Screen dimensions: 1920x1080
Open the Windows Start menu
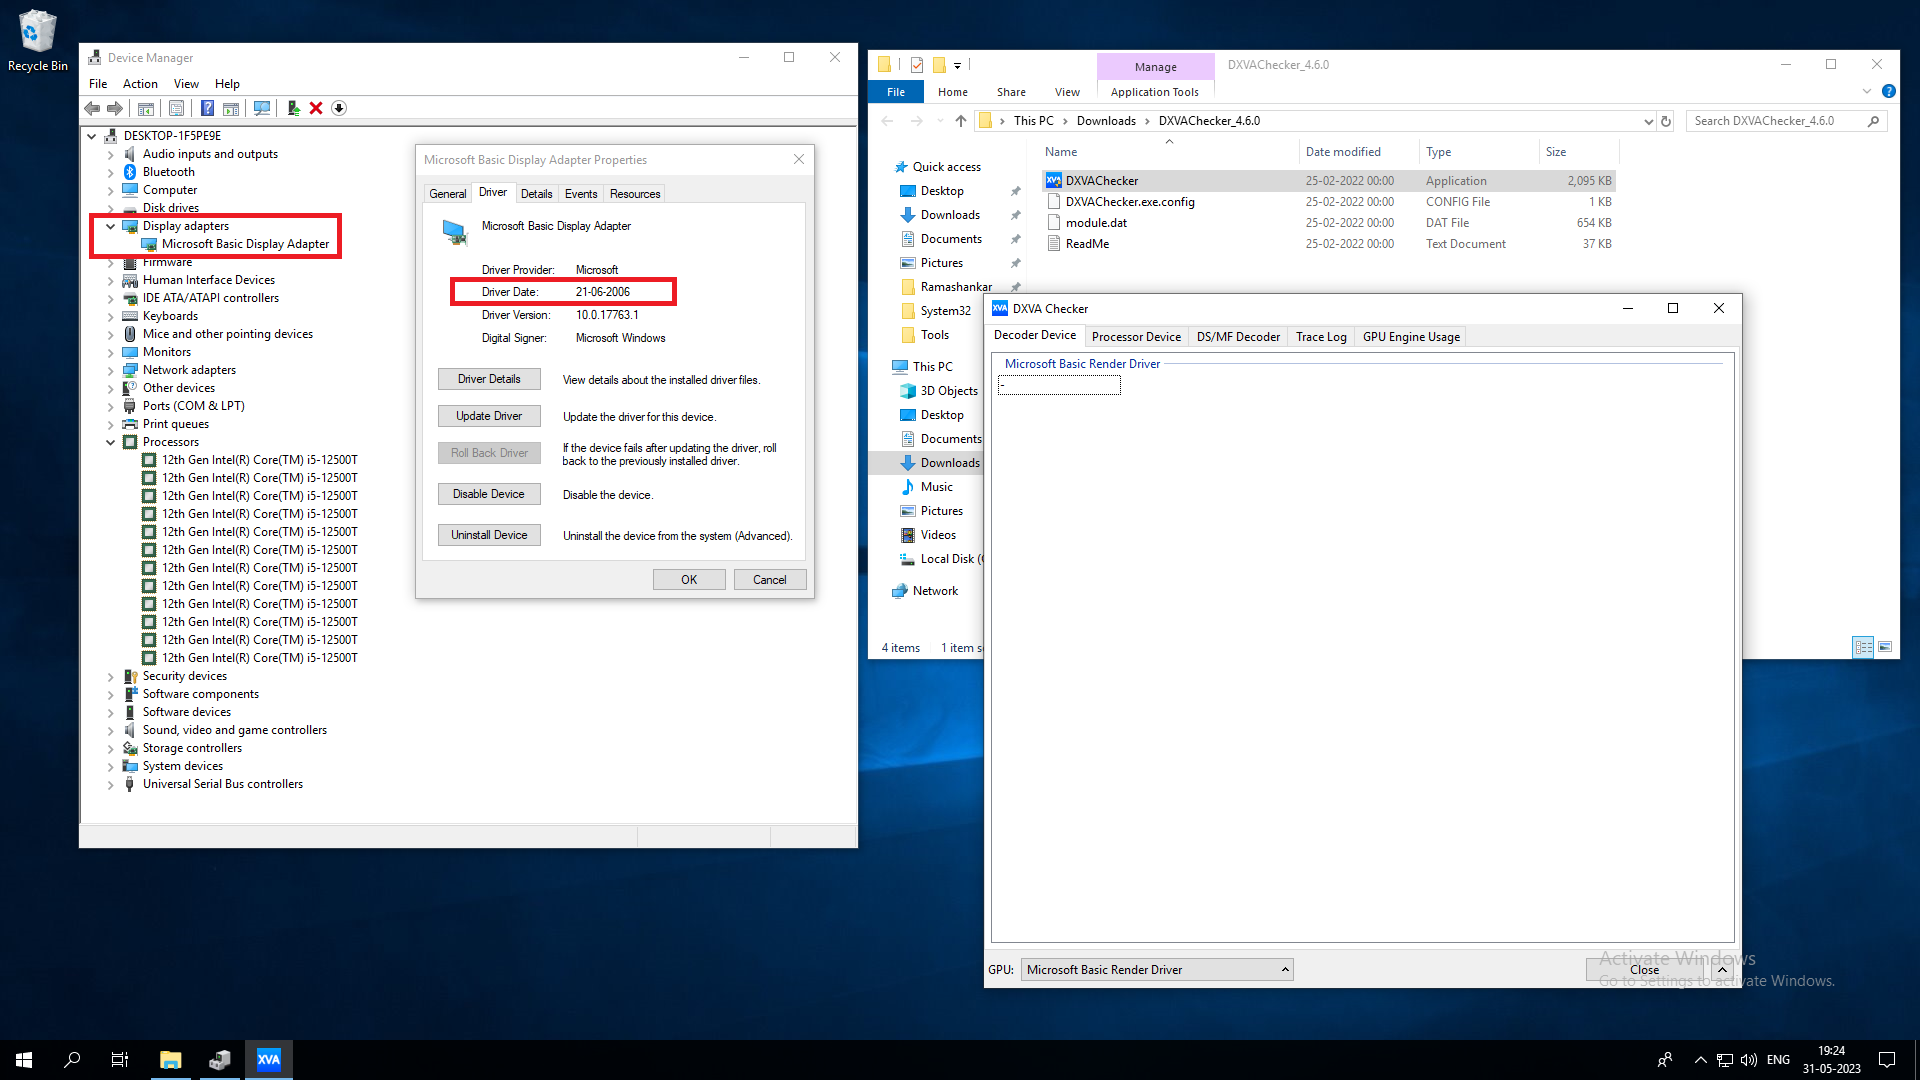tap(24, 1060)
